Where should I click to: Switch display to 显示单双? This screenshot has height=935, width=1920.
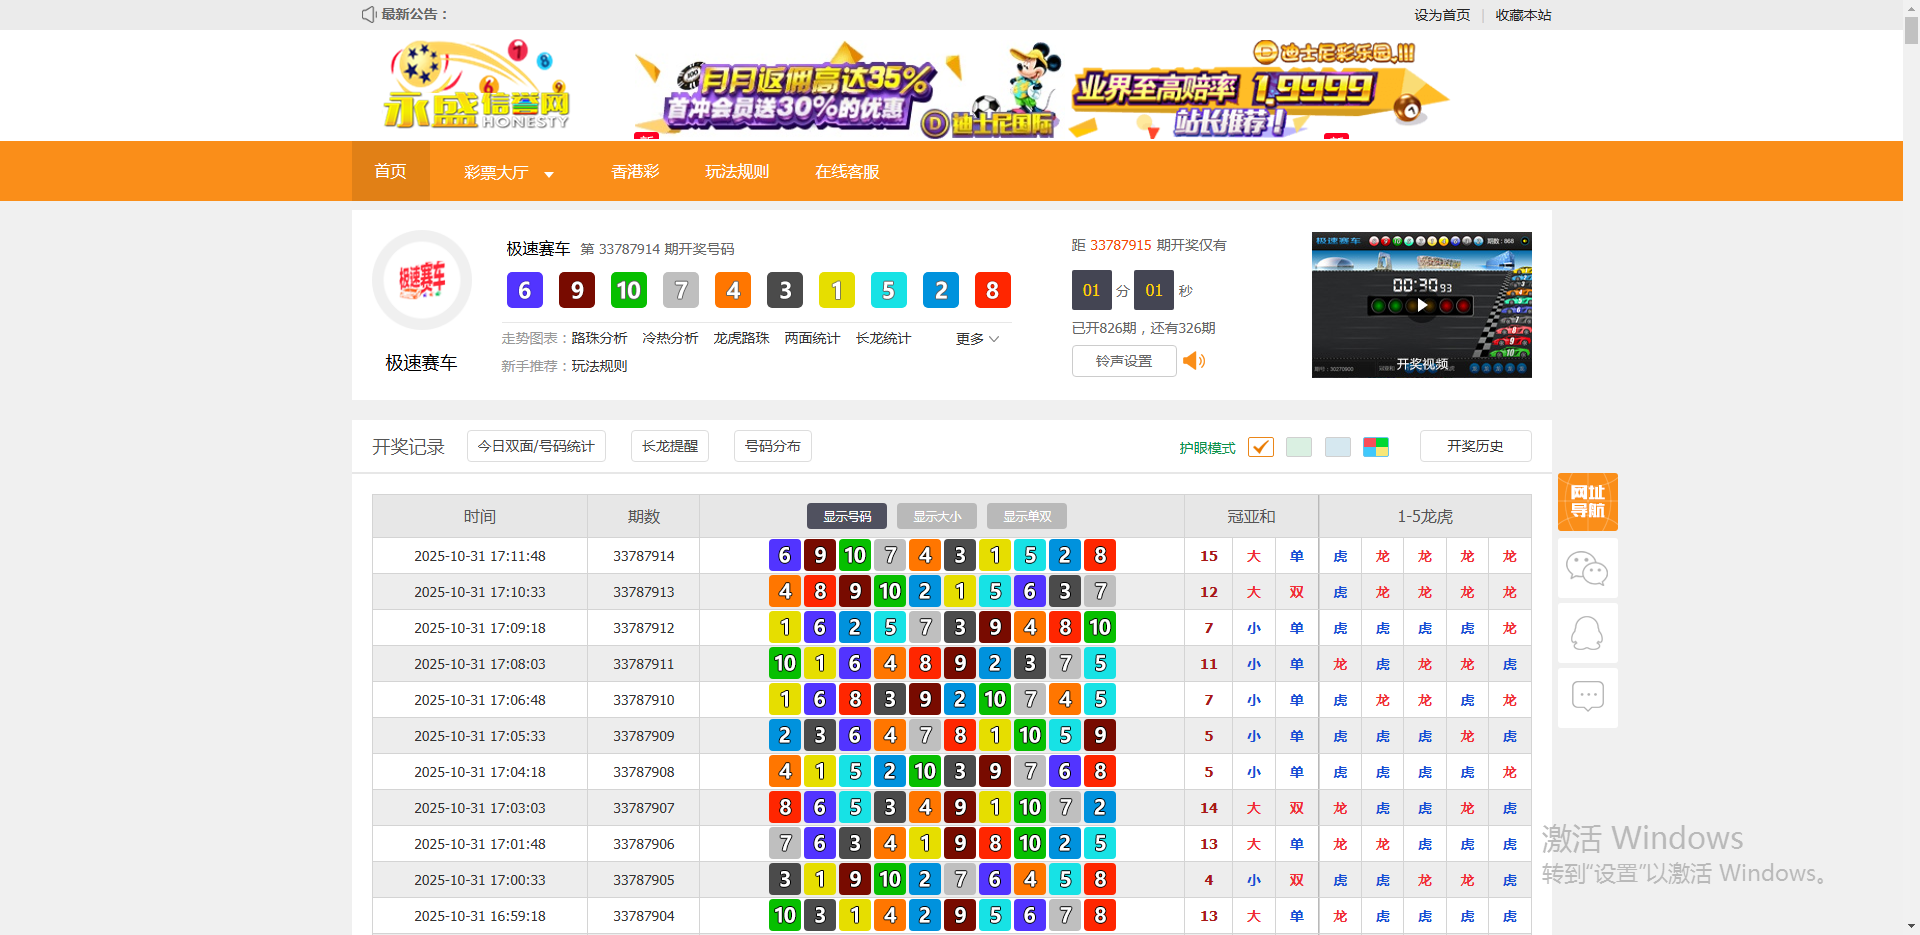[x=1027, y=516]
